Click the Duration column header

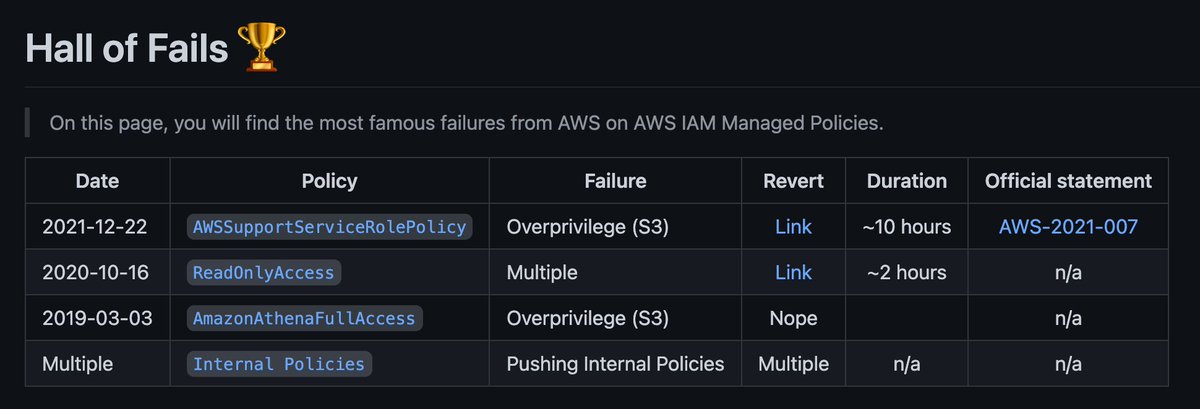[x=906, y=181]
